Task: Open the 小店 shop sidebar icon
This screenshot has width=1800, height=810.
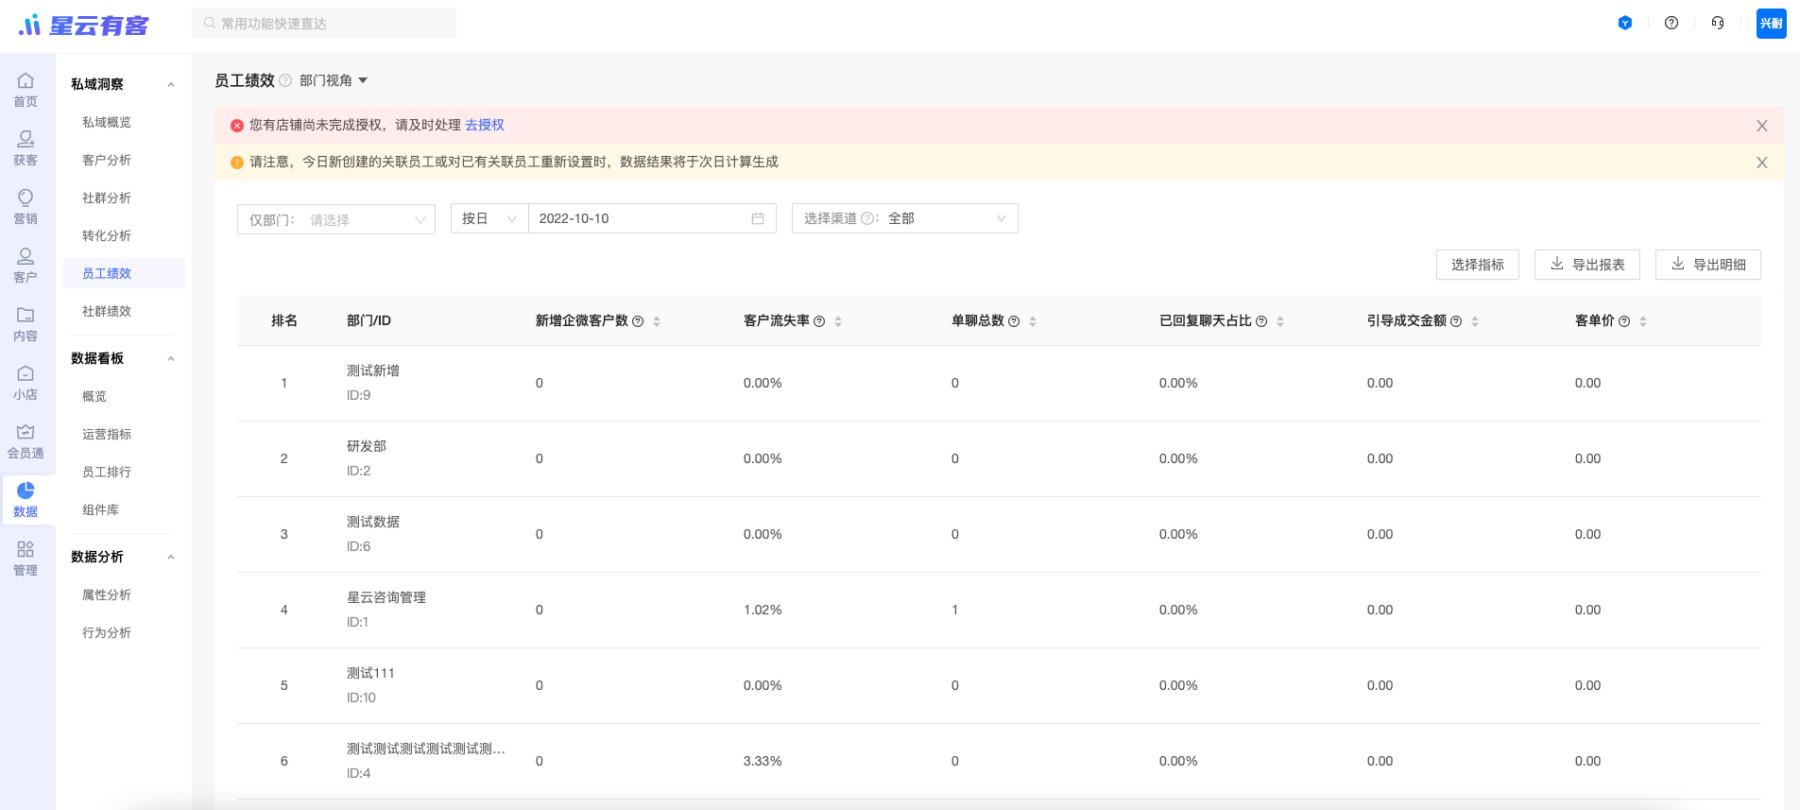Action: (x=26, y=382)
